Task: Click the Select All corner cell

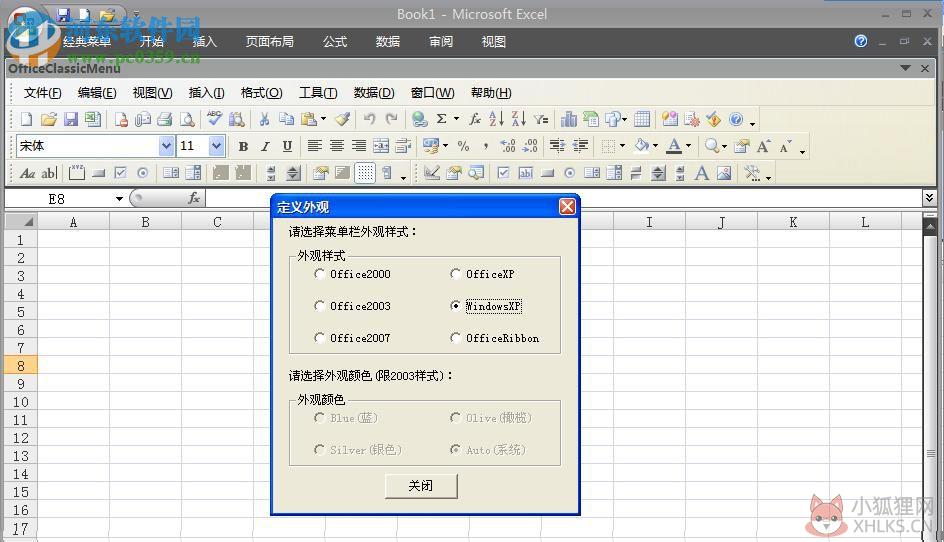Action: coord(21,222)
